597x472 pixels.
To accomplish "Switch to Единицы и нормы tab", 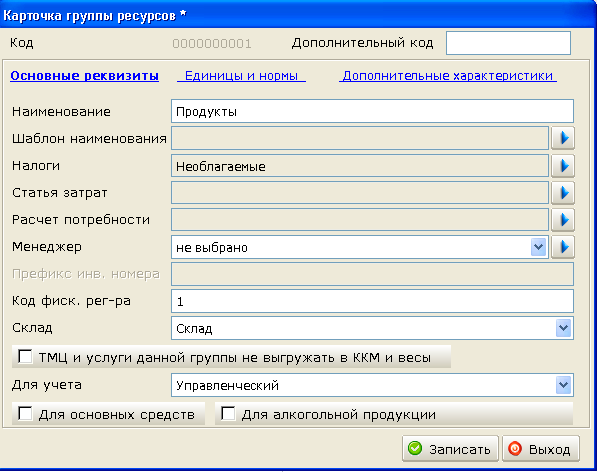I will [x=241, y=76].
